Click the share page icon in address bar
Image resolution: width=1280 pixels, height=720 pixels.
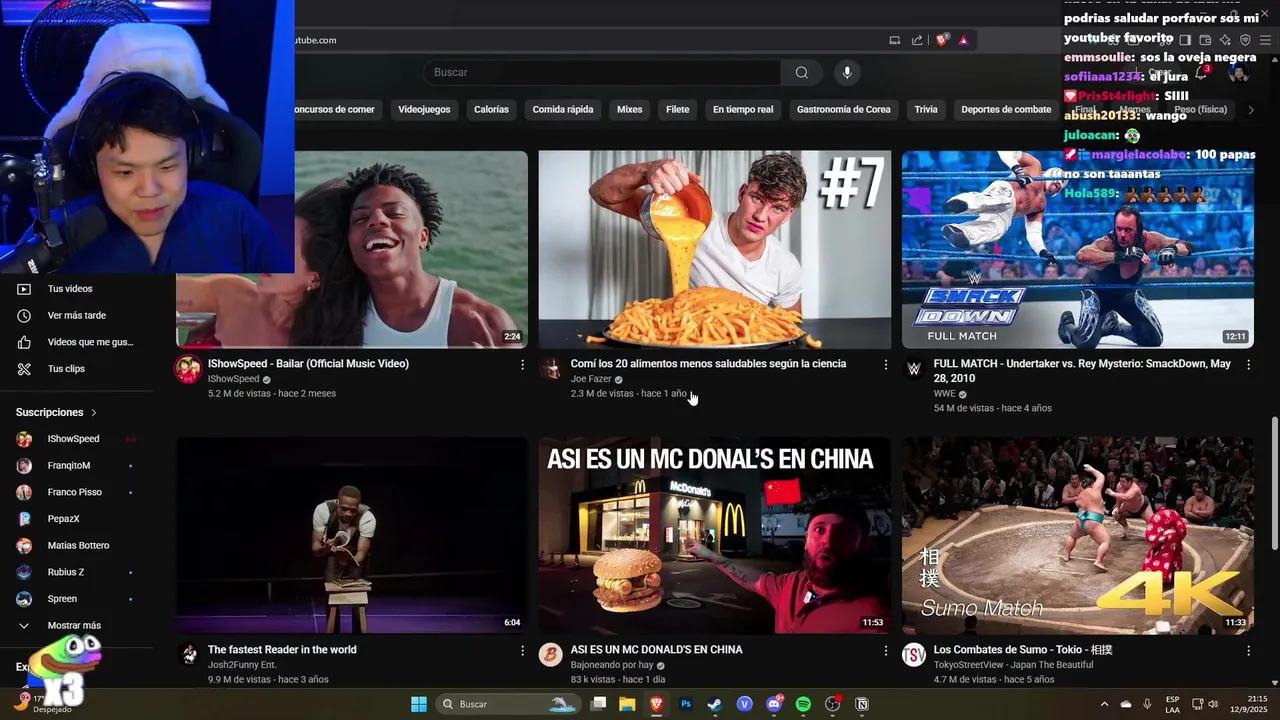pyautogui.click(x=917, y=40)
